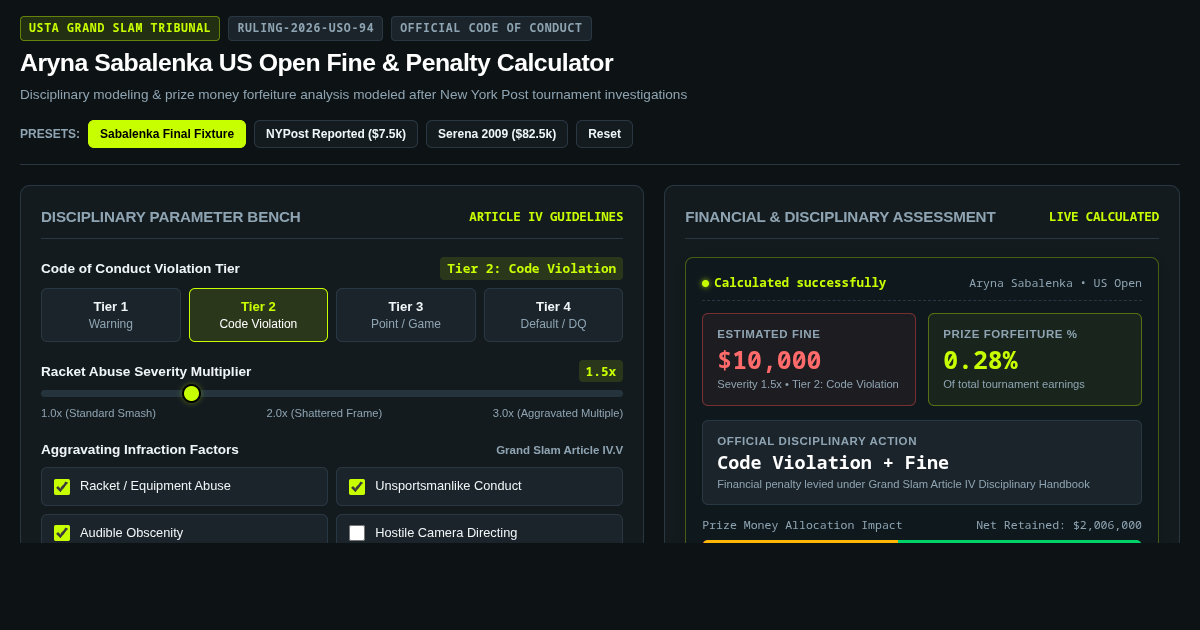Uncheck the Audible Obscenity checkbox

(62, 533)
